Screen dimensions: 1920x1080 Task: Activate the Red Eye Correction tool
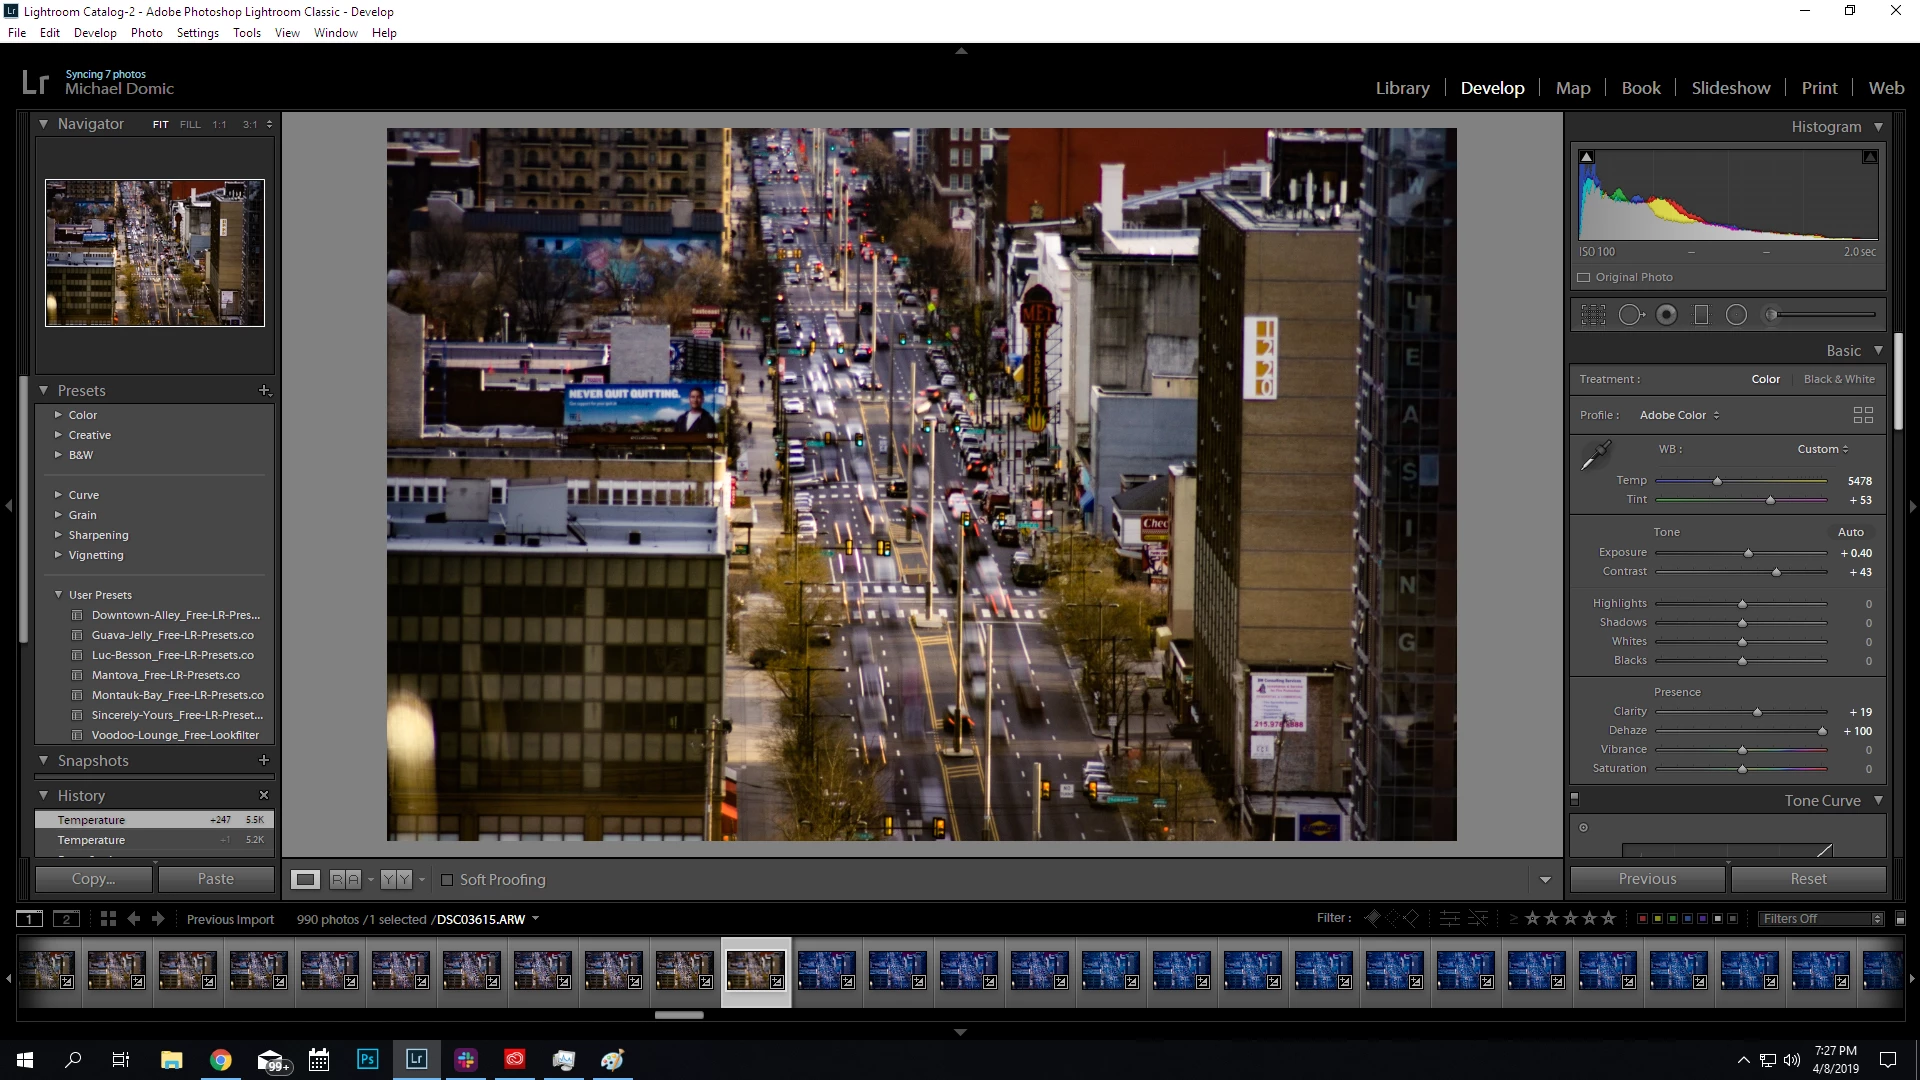click(1667, 315)
